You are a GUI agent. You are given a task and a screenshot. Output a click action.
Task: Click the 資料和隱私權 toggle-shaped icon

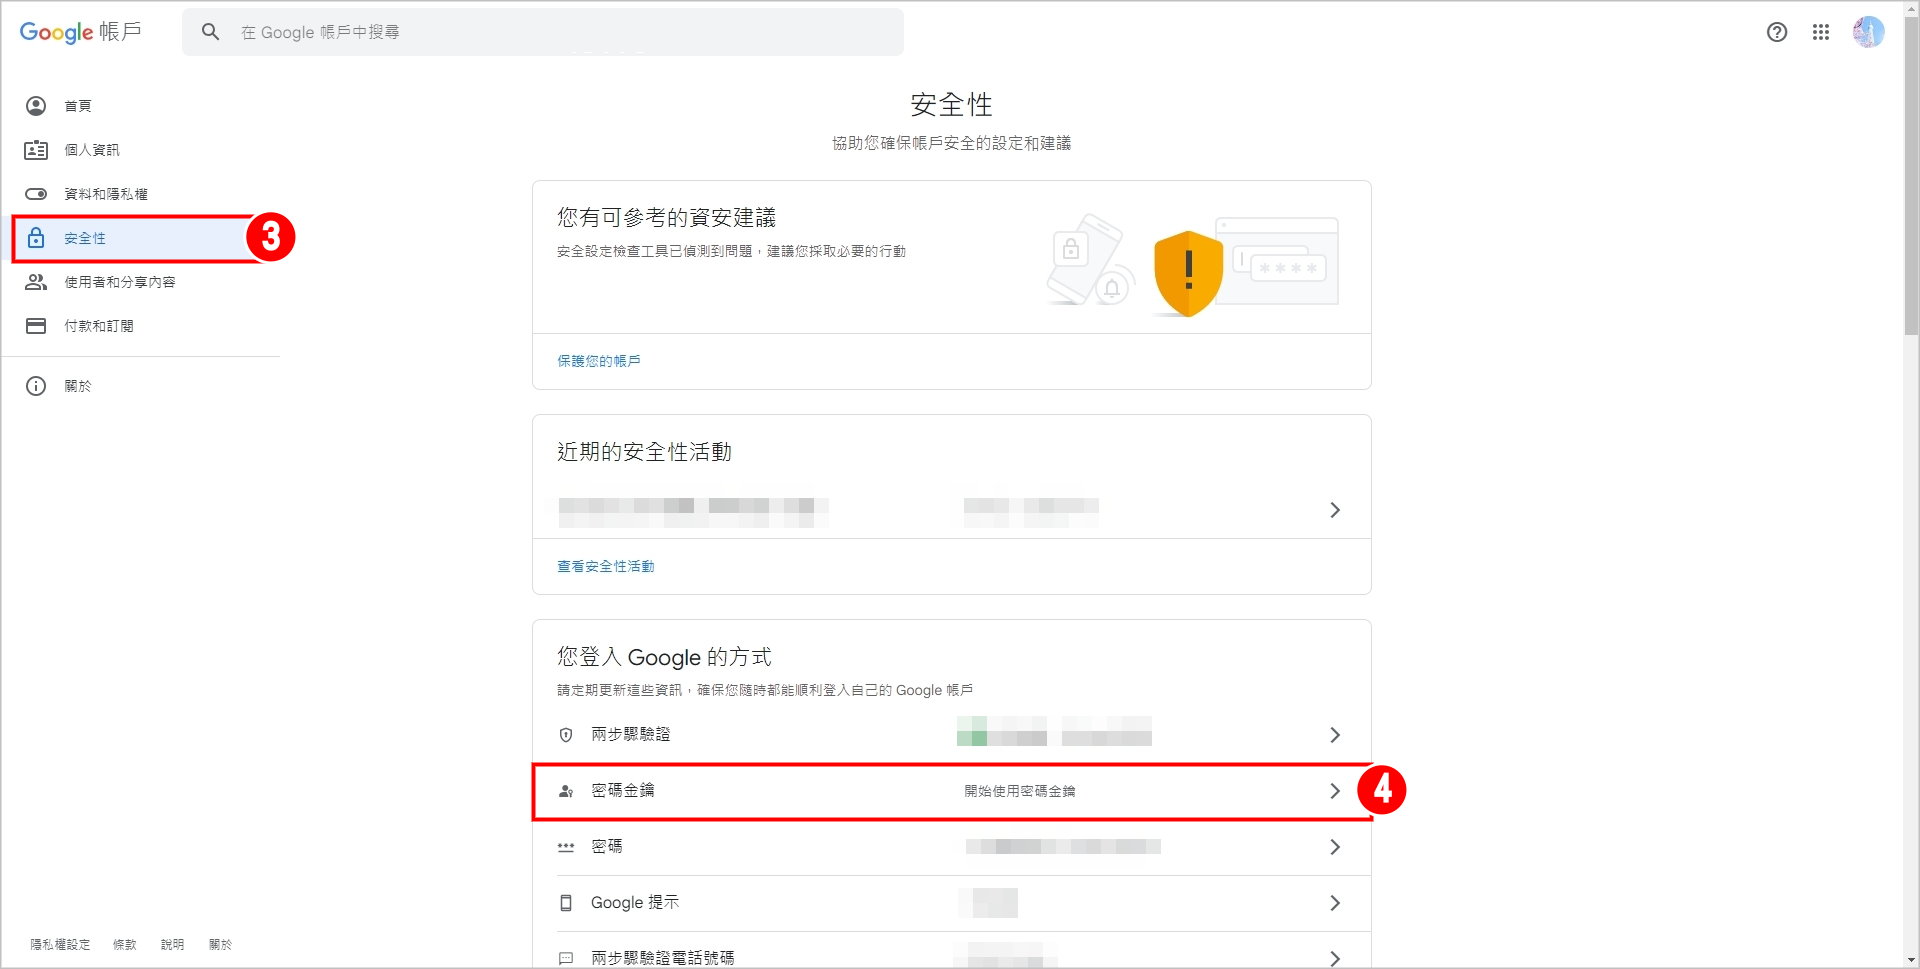[36, 194]
